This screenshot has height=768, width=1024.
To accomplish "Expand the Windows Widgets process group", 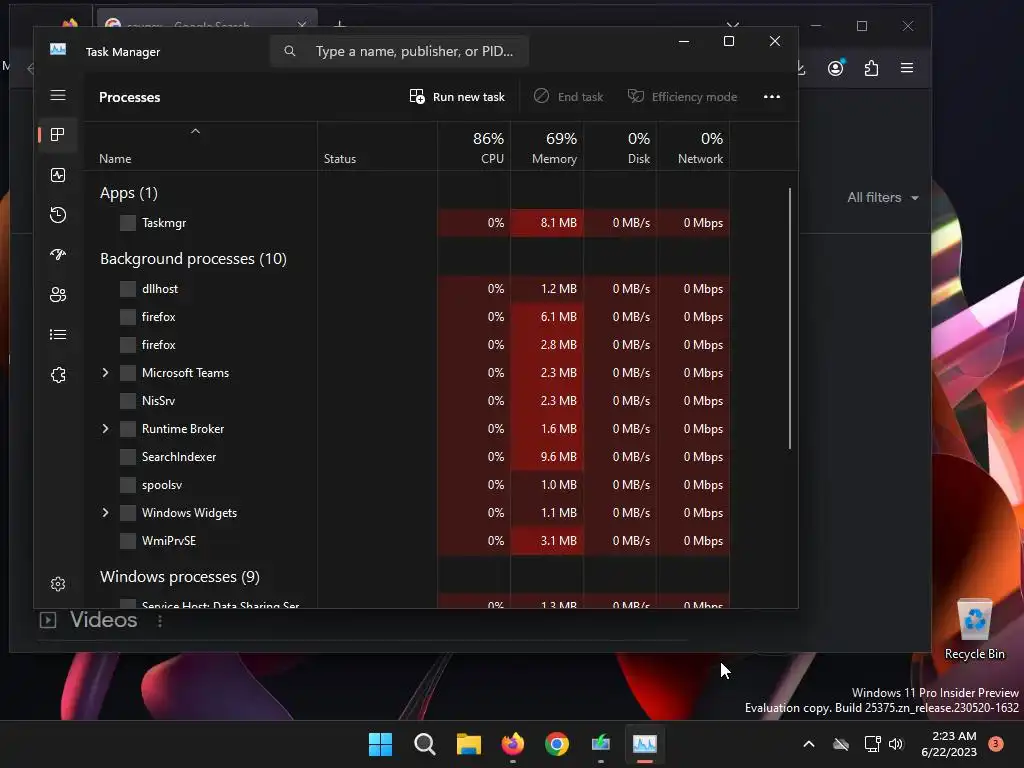I will 105,513.
